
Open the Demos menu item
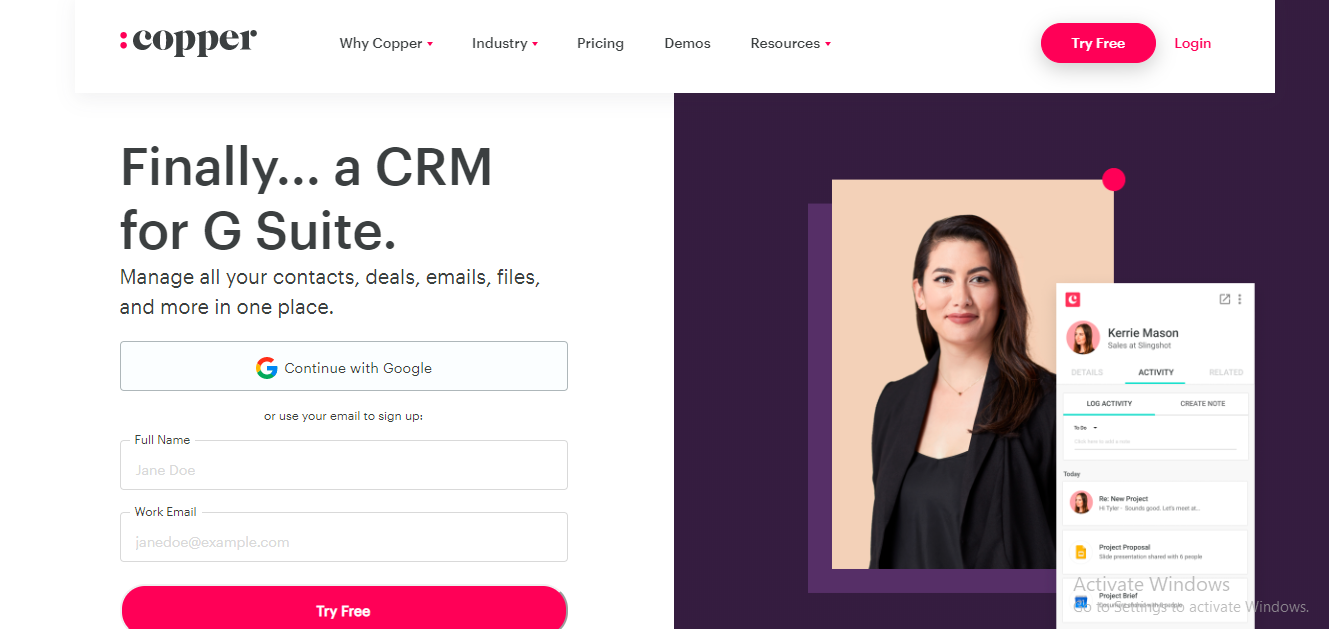pyautogui.click(x=687, y=43)
